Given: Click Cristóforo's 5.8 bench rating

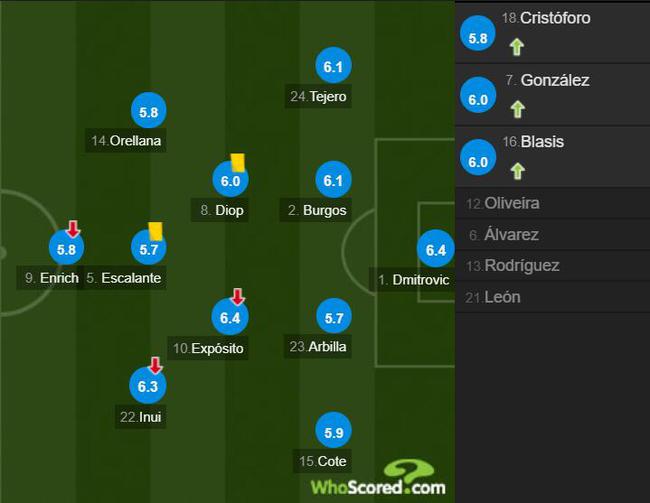Looking at the screenshot, I should [x=478, y=34].
